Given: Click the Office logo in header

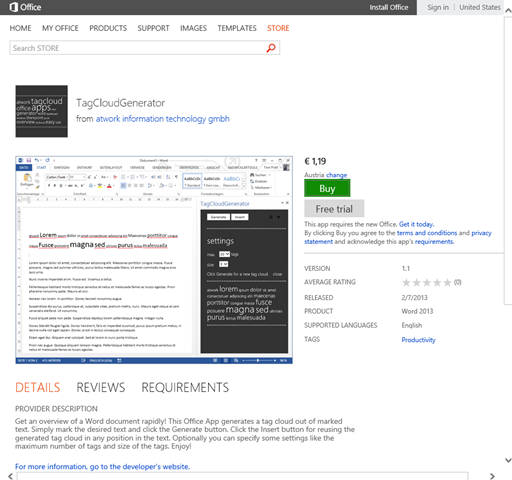Looking at the screenshot, I should 25,7.
